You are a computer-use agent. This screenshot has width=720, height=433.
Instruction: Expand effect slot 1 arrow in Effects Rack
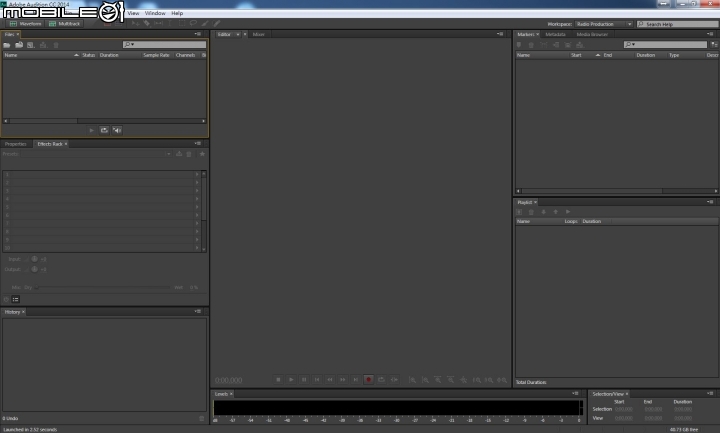point(197,174)
